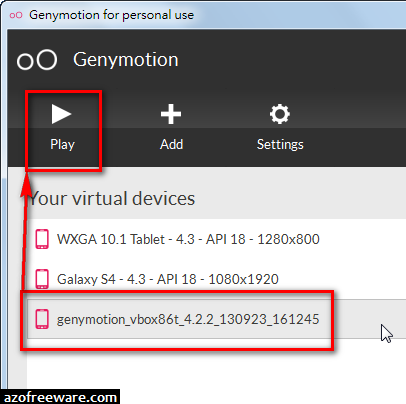Click the pink phone icon beside Galaxy S4
This screenshot has height=404, width=406.
point(42,279)
